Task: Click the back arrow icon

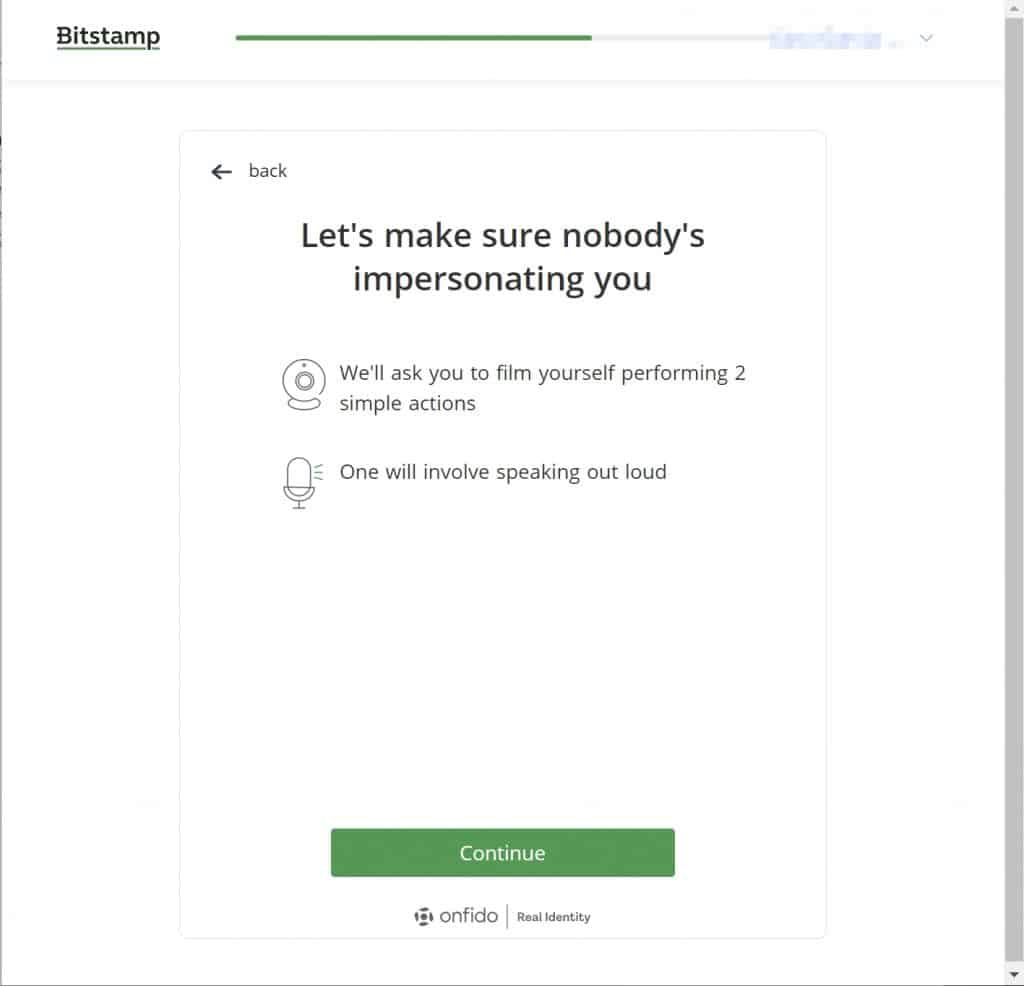Action: pyautogui.click(x=220, y=172)
